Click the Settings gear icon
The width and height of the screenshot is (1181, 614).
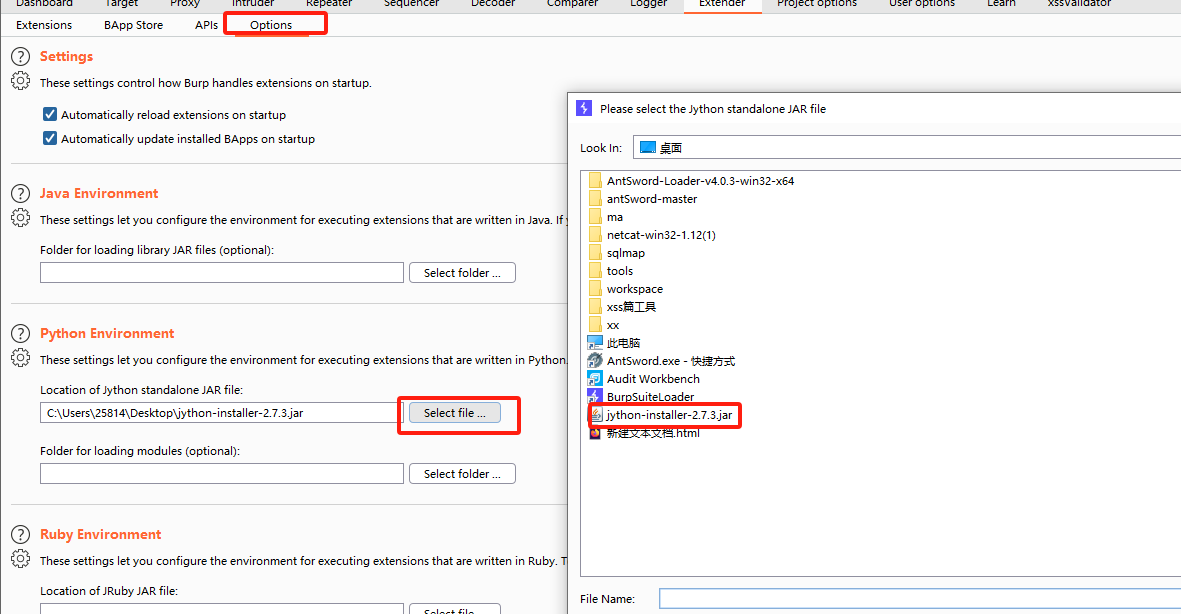[20, 81]
